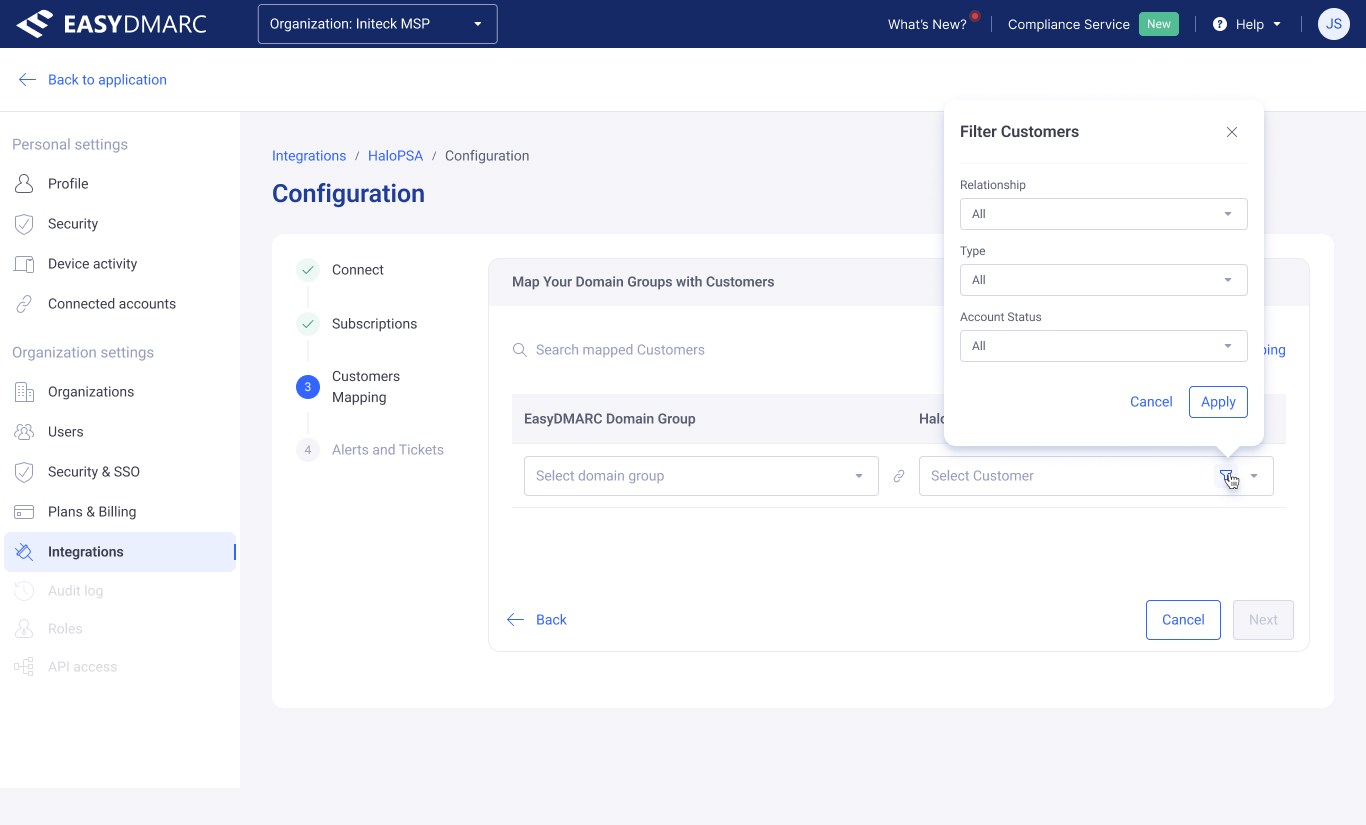This screenshot has width=1366, height=825.
Task: Open API access
Action: tap(82, 667)
